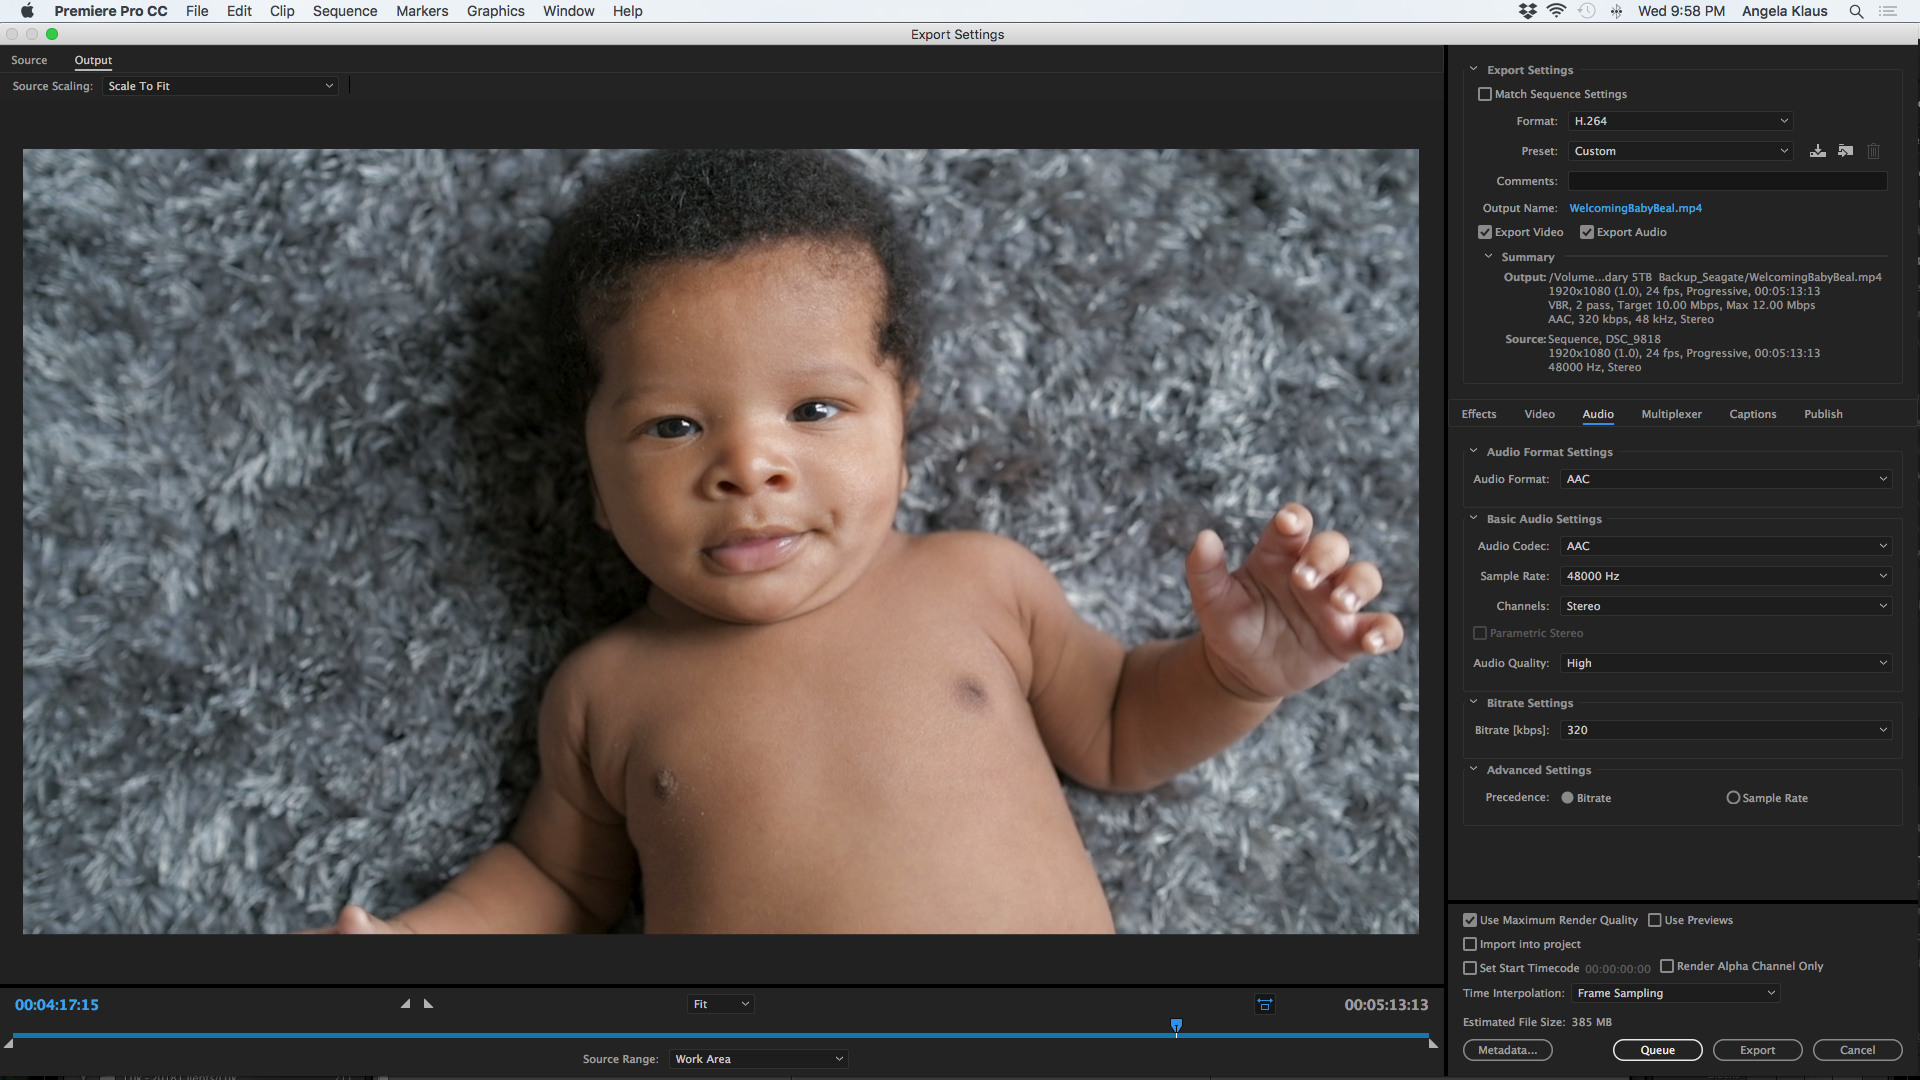Collapse Basic Audio Settings section

click(x=1473, y=518)
